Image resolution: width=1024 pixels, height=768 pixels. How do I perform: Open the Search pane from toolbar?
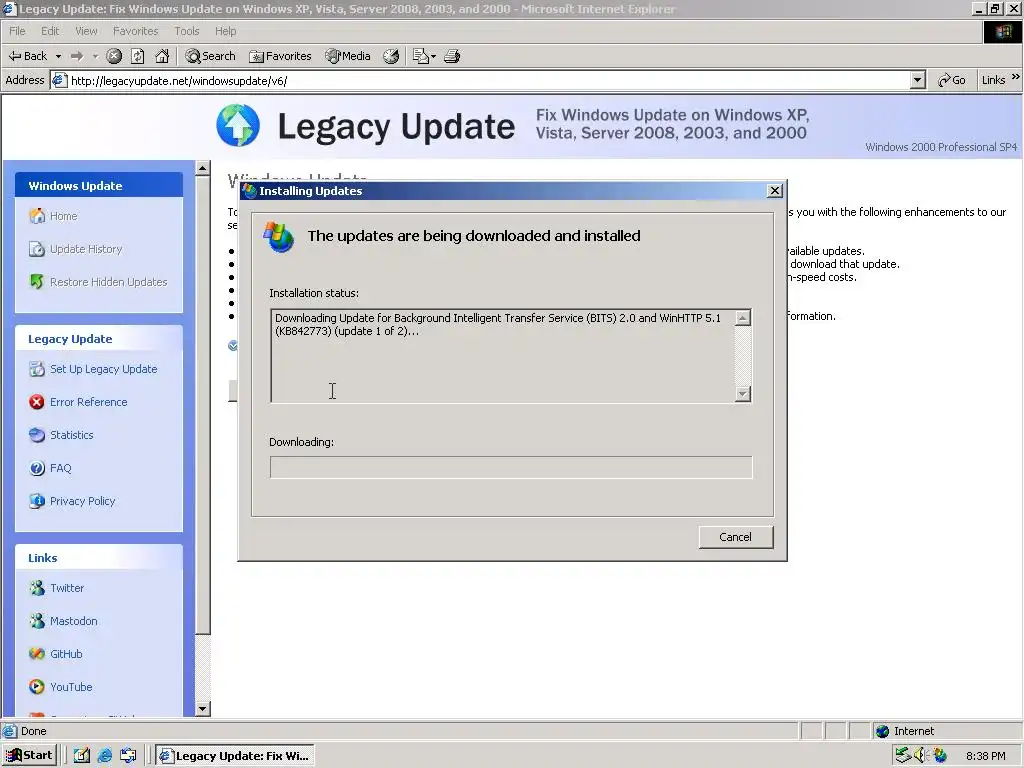pos(210,56)
